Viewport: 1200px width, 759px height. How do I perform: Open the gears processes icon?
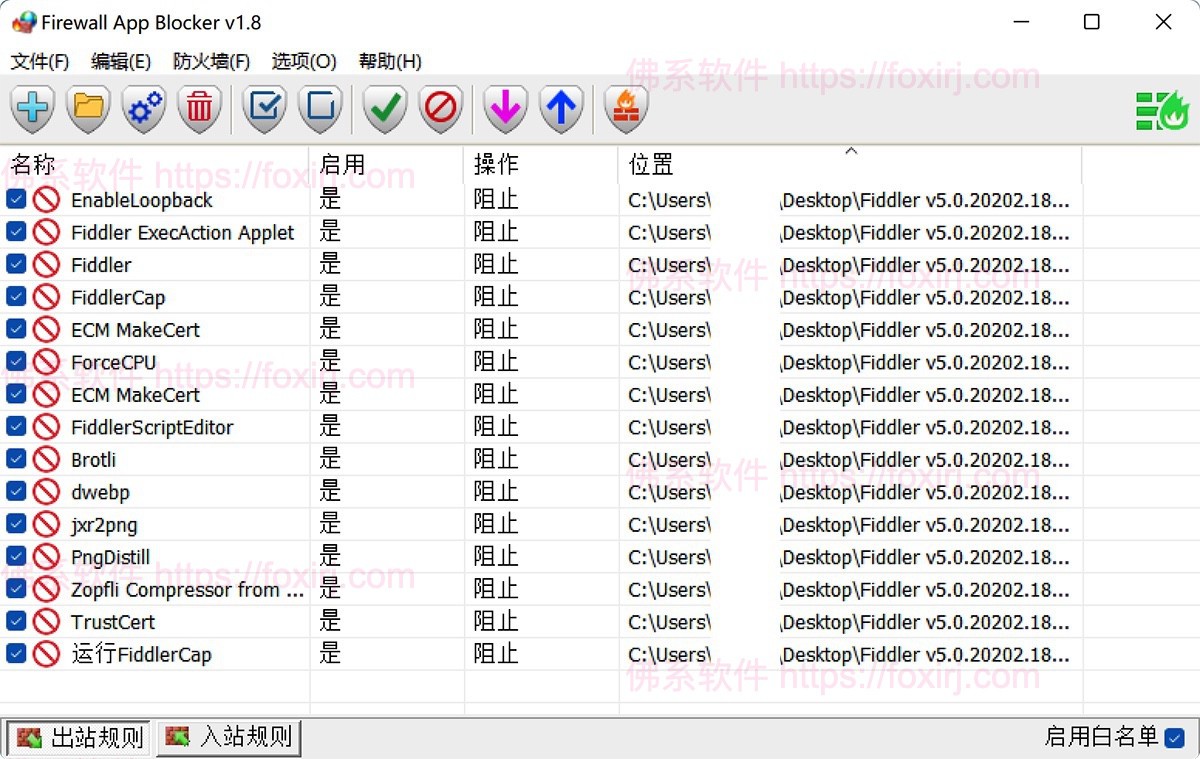pos(143,110)
